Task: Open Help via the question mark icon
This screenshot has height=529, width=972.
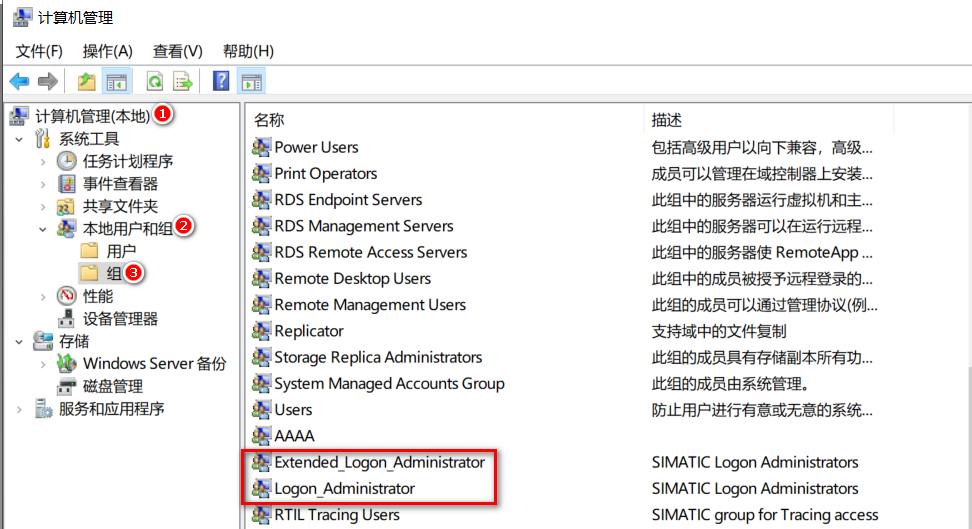Action: pos(221,82)
